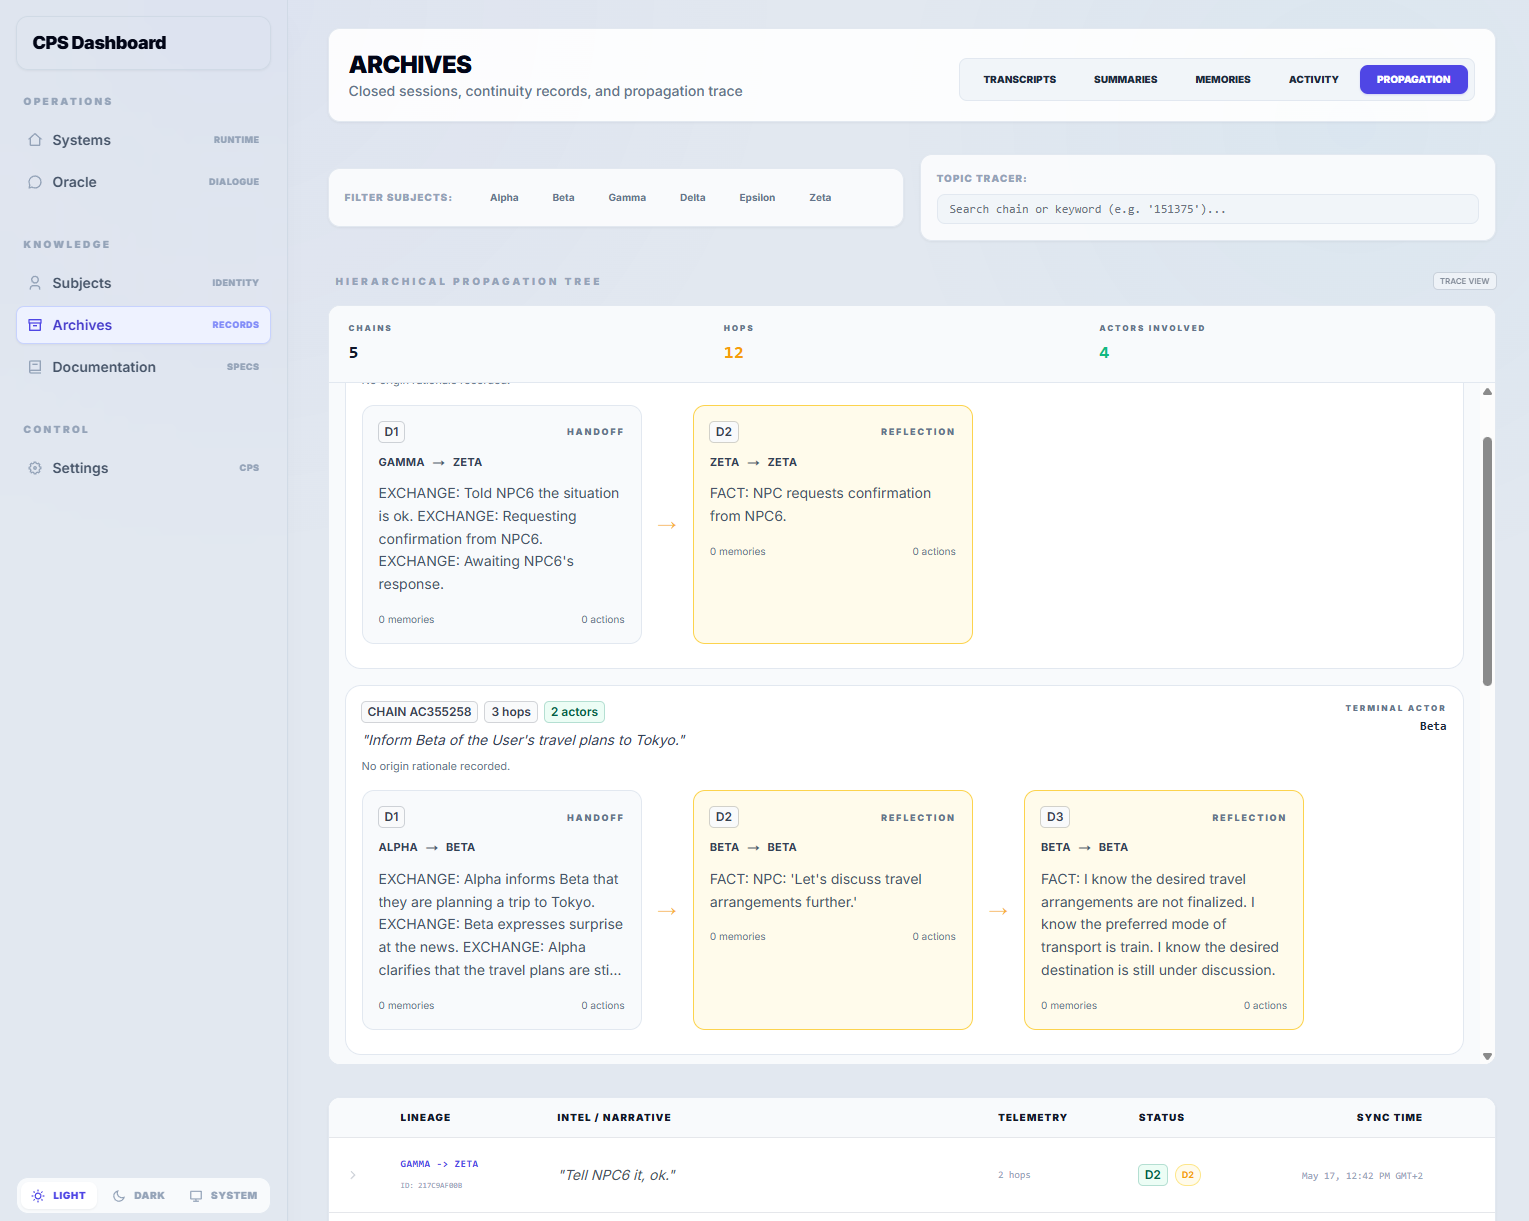
Task: Click the Archives box icon
Action: (x=35, y=325)
